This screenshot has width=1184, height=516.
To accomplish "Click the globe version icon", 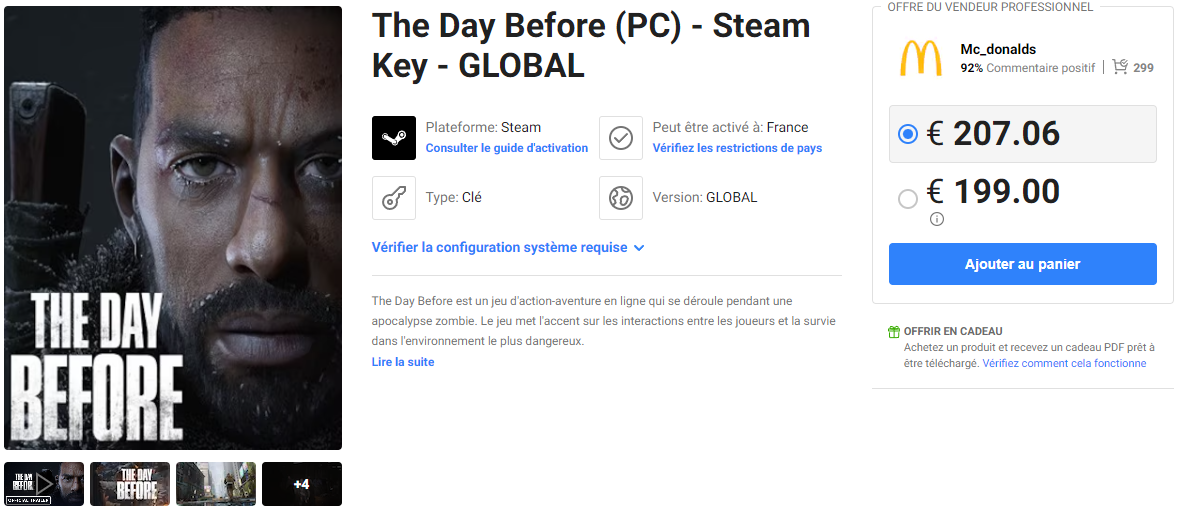I will [x=621, y=198].
